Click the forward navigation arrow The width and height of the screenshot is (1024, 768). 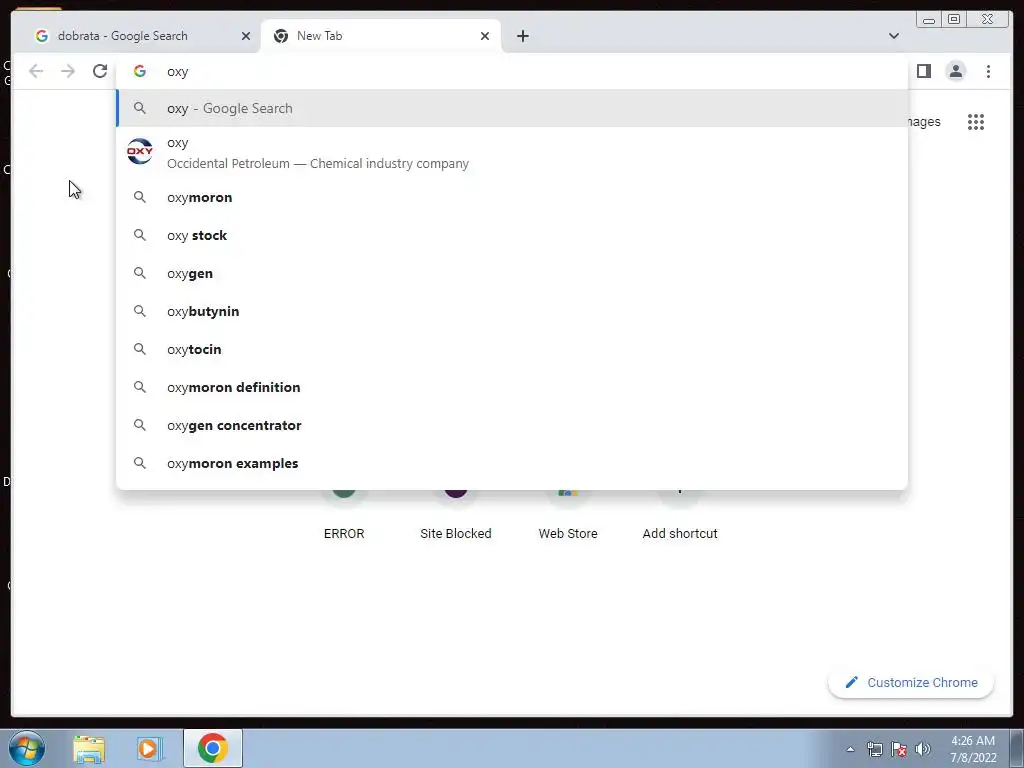68,71
